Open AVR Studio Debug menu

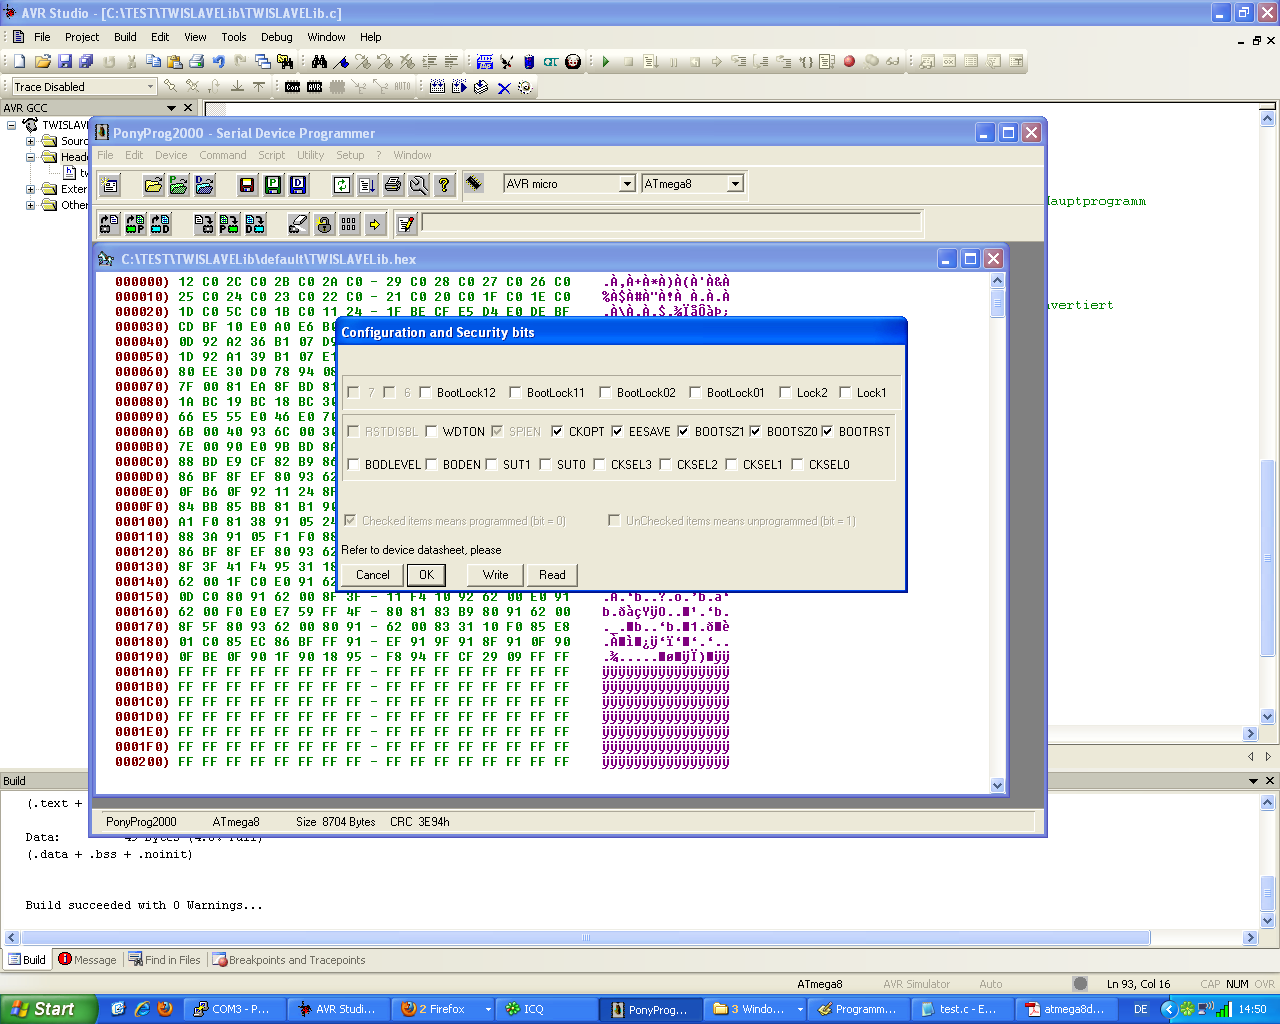277,37
